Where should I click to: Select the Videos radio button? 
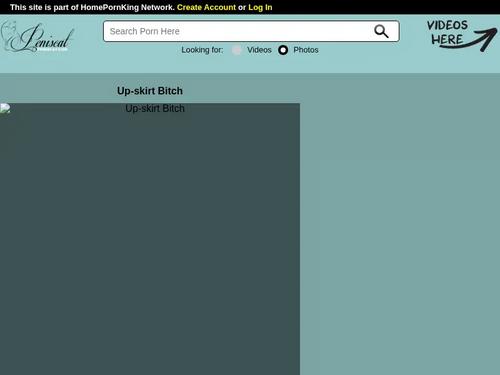pyautogui.click(x=237, y=50)
